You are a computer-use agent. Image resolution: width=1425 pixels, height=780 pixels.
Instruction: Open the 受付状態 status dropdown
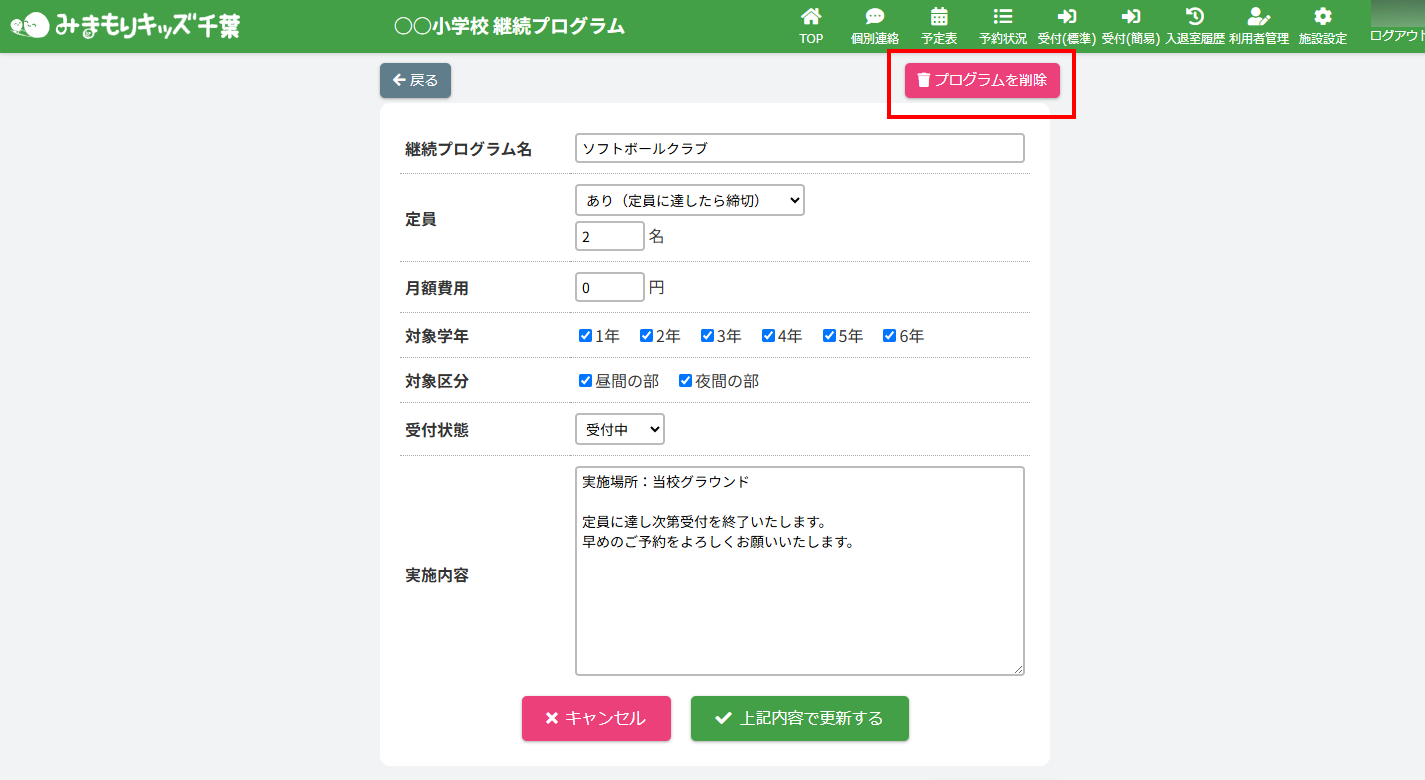pyautogui.click(x=619, y=429)
